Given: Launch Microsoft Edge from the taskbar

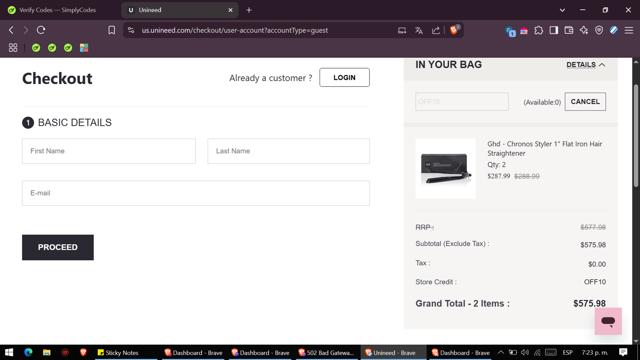Looking at the screenshot, I should pyautogui.click(x=28, y=352).
